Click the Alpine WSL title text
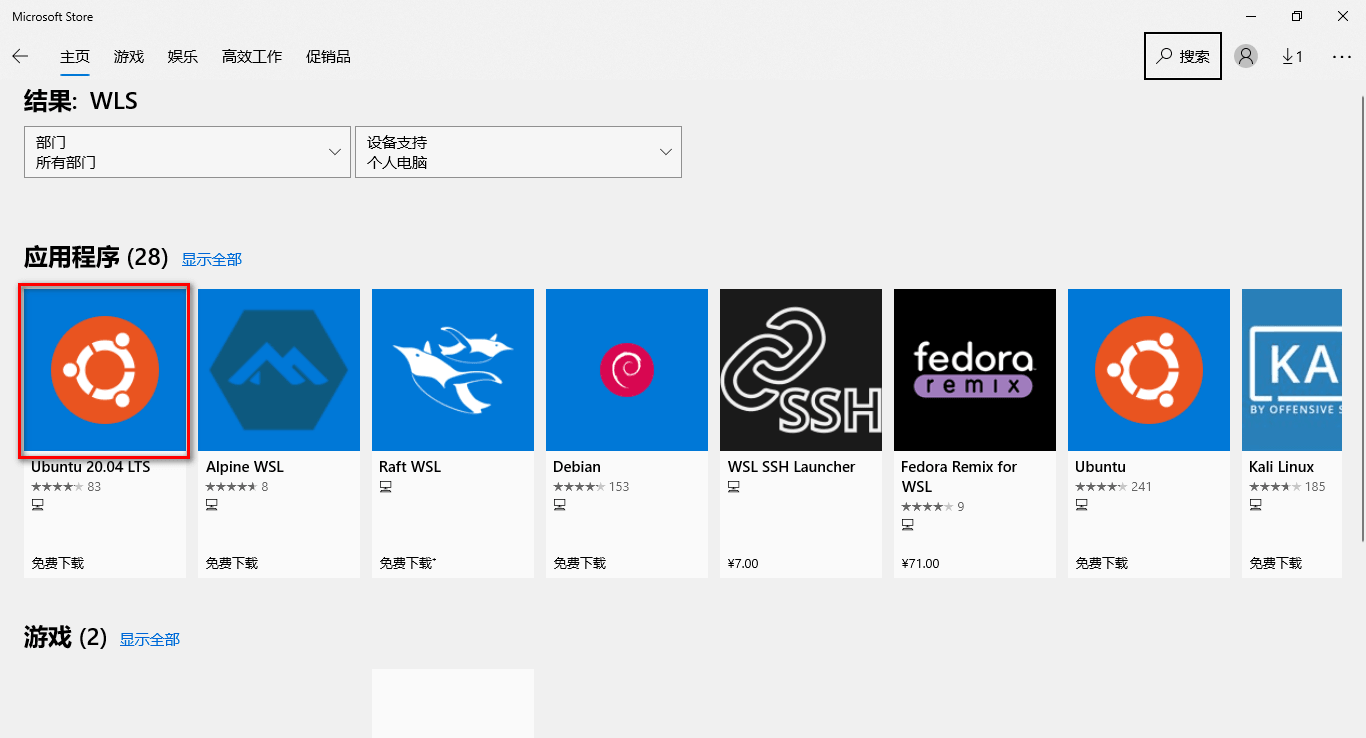 (x=245, y=467)
